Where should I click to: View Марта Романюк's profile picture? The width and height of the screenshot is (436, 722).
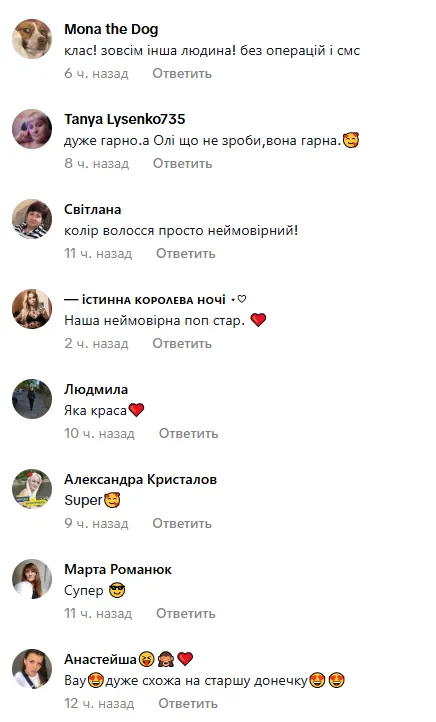32,579
